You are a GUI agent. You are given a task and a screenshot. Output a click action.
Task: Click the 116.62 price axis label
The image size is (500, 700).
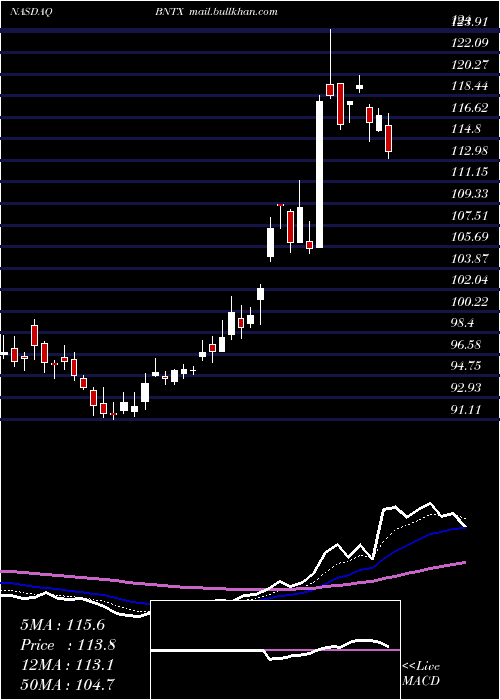click(x=469, y=108)
